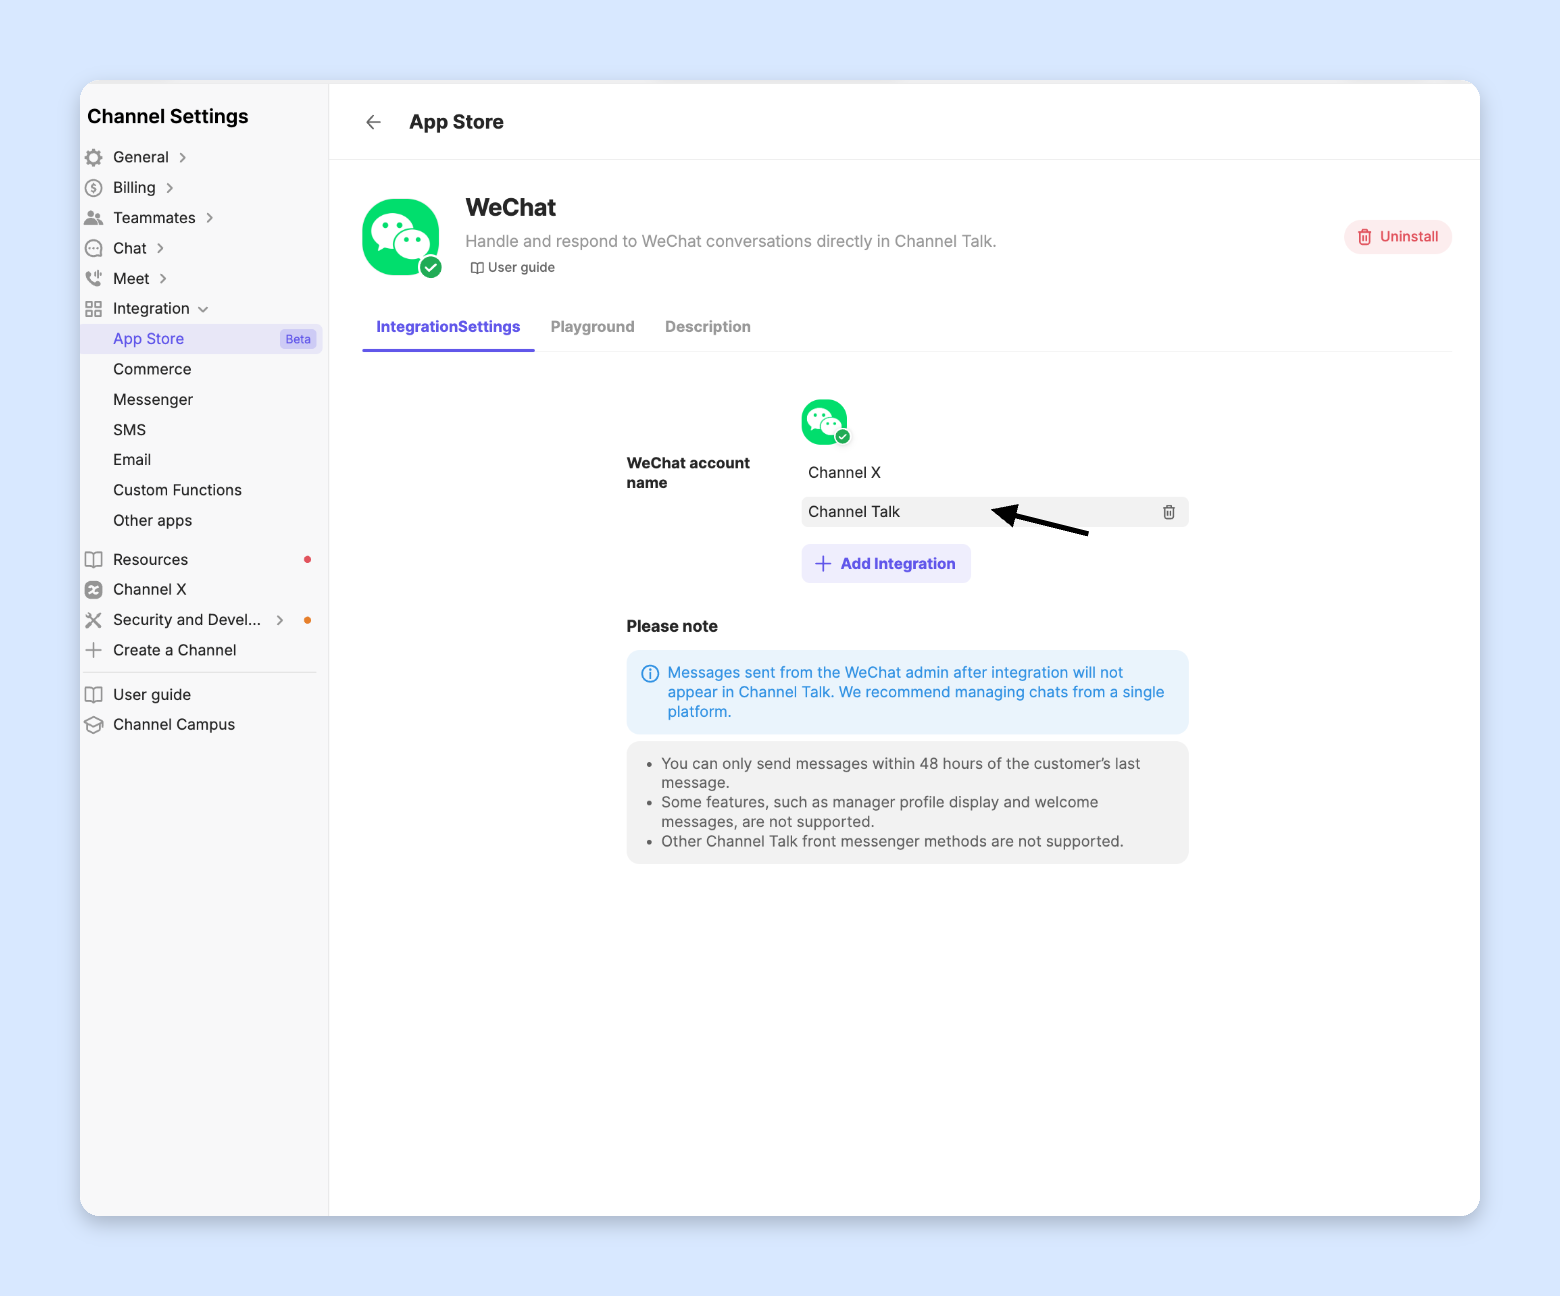1560x1296 pixels.
Task: Select App Store in the sidebar
Action: click(201, 339)
